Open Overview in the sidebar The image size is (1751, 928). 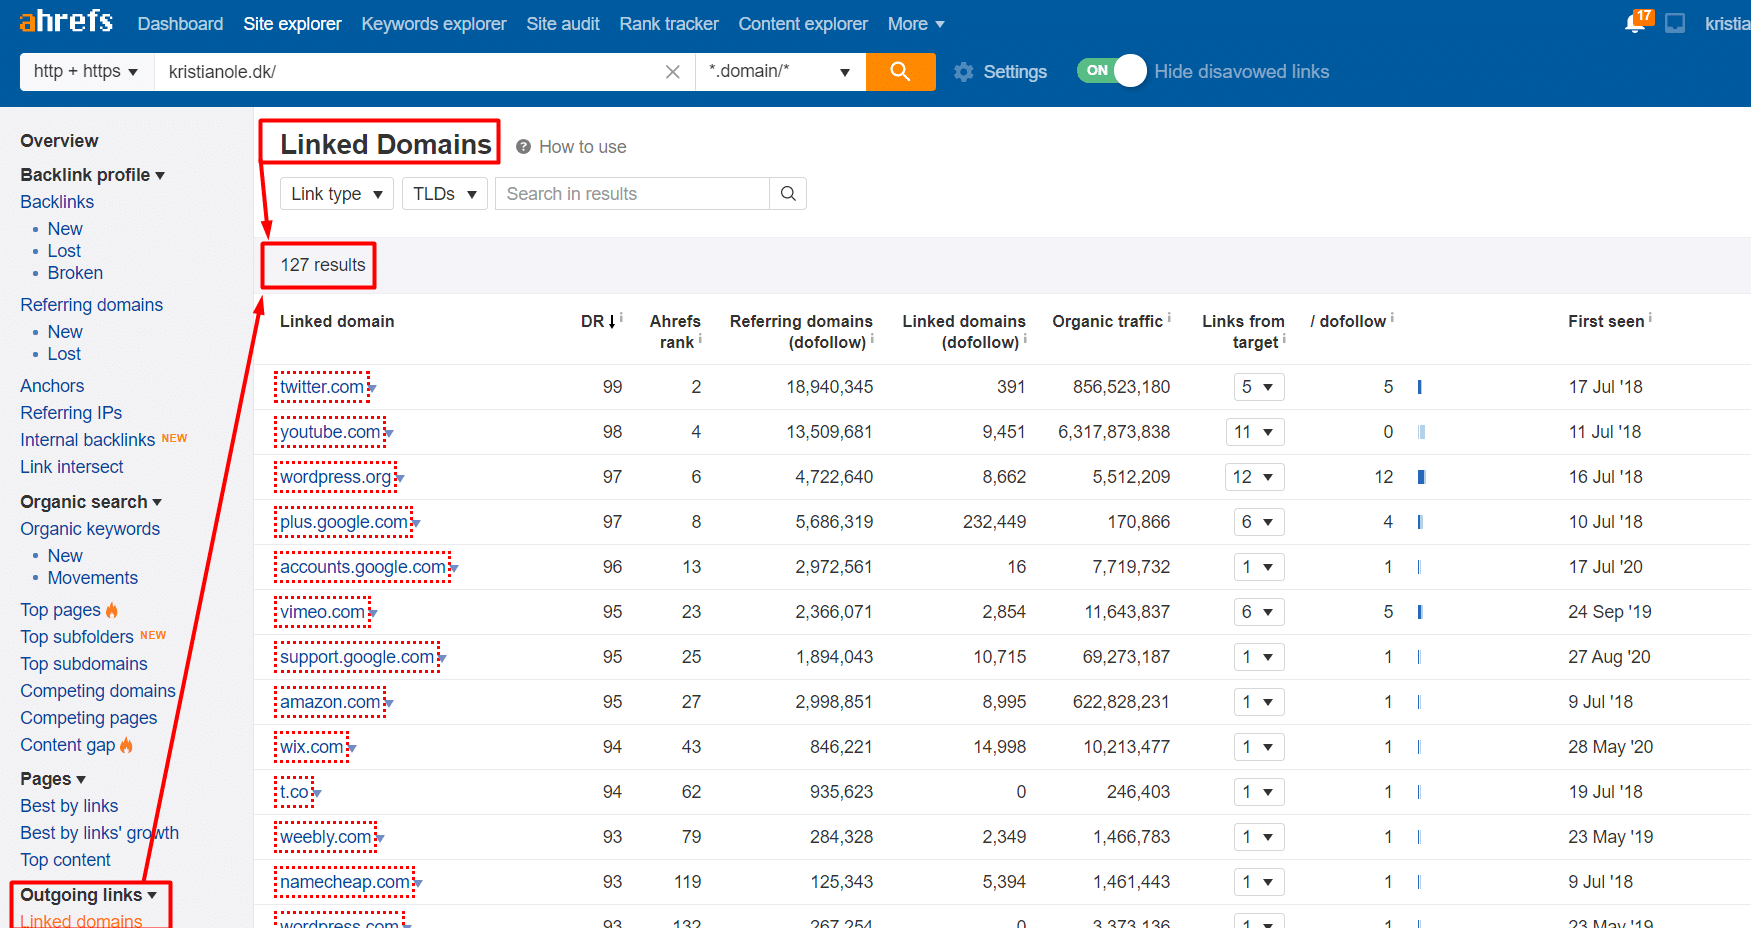[59, 141]
